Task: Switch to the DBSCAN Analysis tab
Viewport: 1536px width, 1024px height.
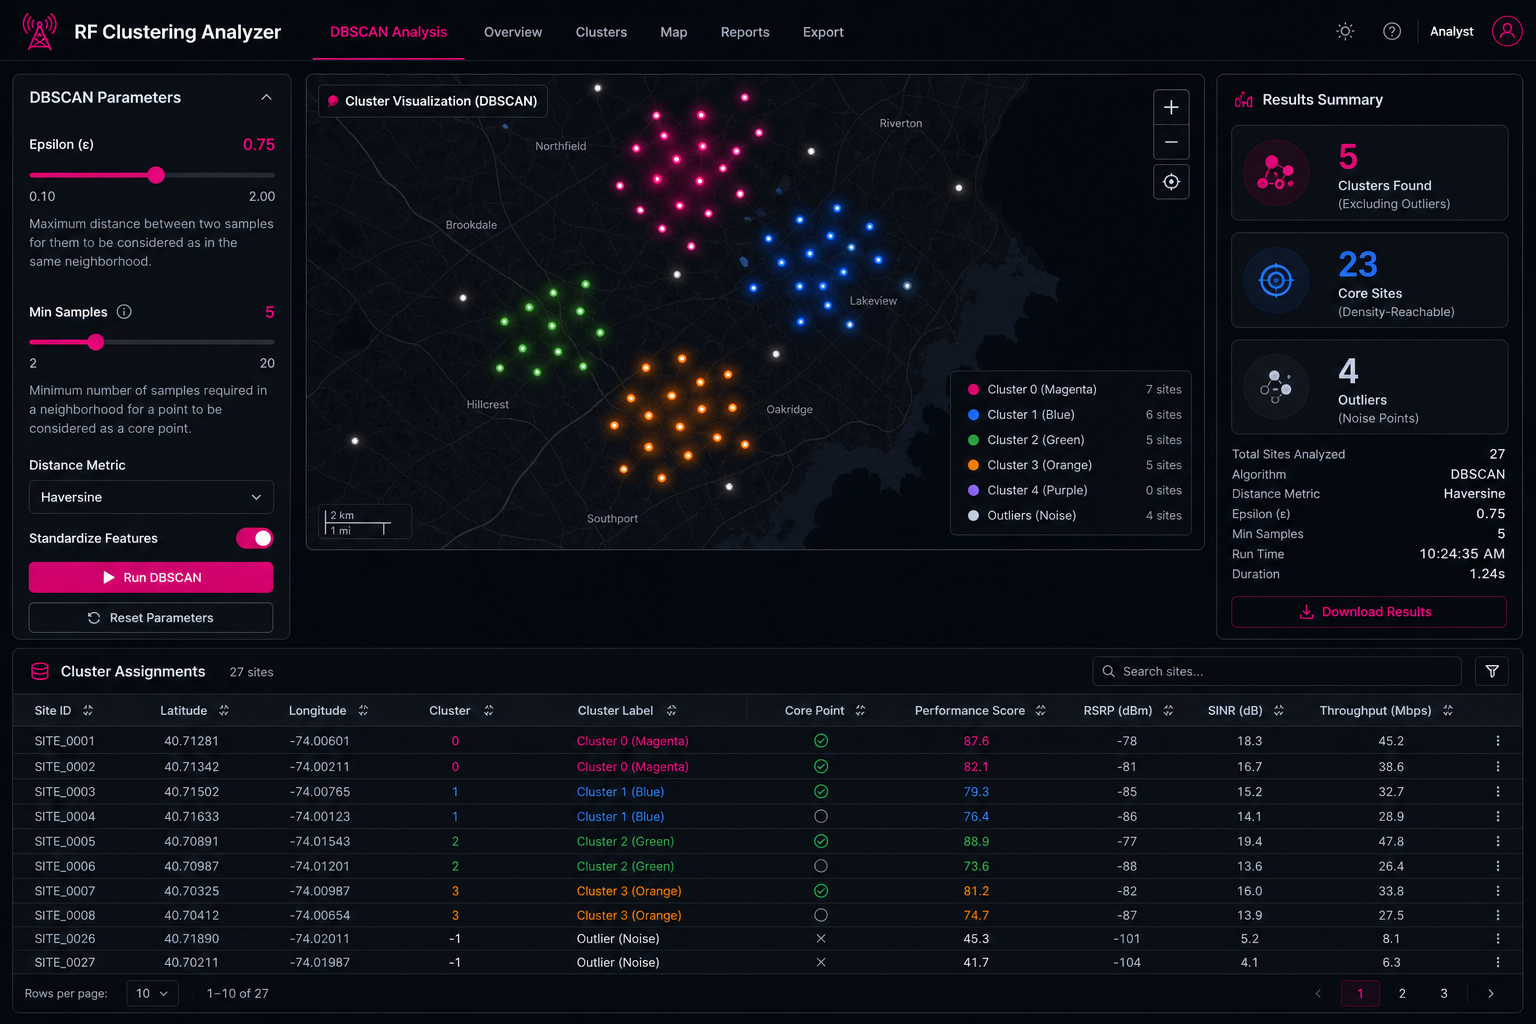Action: [388, 32]
